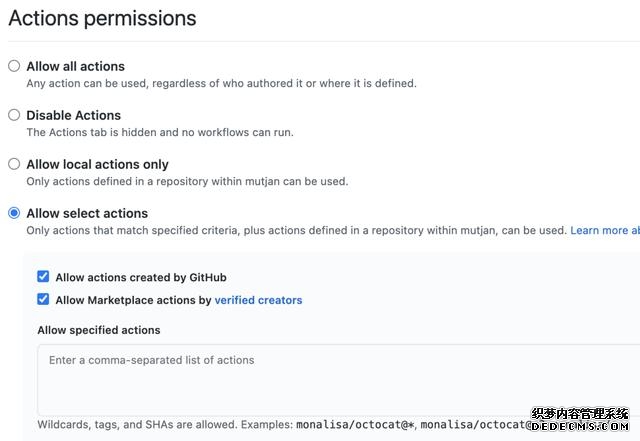
Task: Click the "Disable Actions" label text
Action: point(73,115)
